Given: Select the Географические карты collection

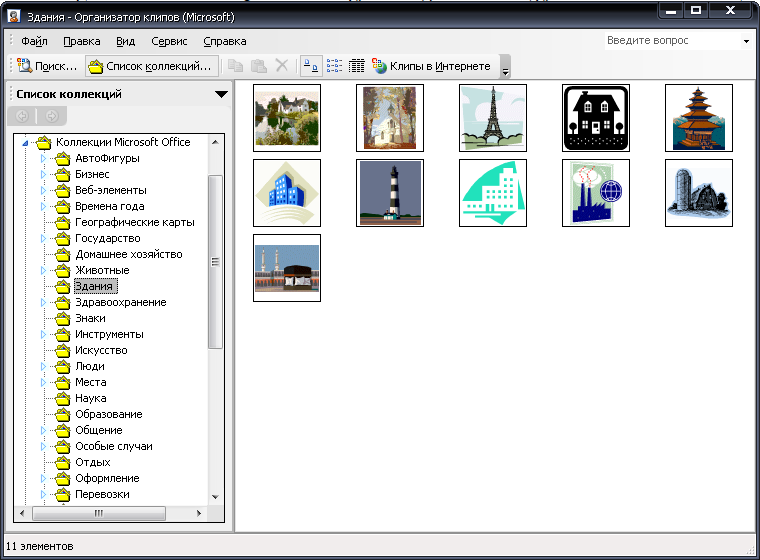Looking at the screenshot, I should click(x=134, y=222).
